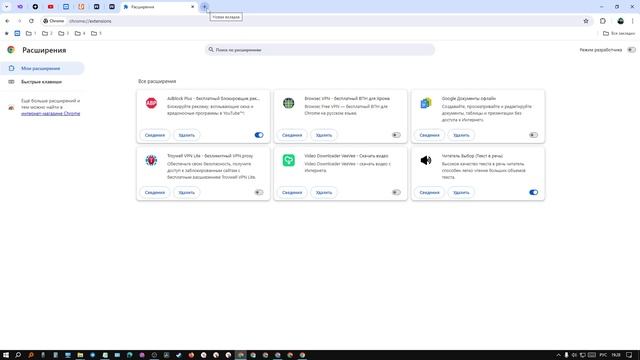Toggle Режим разработчика switch
640x360 pixels.
point(631,50)
